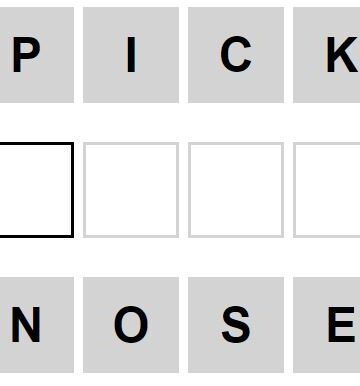Click the last tile of word NOSE

(x=327, y=325)
